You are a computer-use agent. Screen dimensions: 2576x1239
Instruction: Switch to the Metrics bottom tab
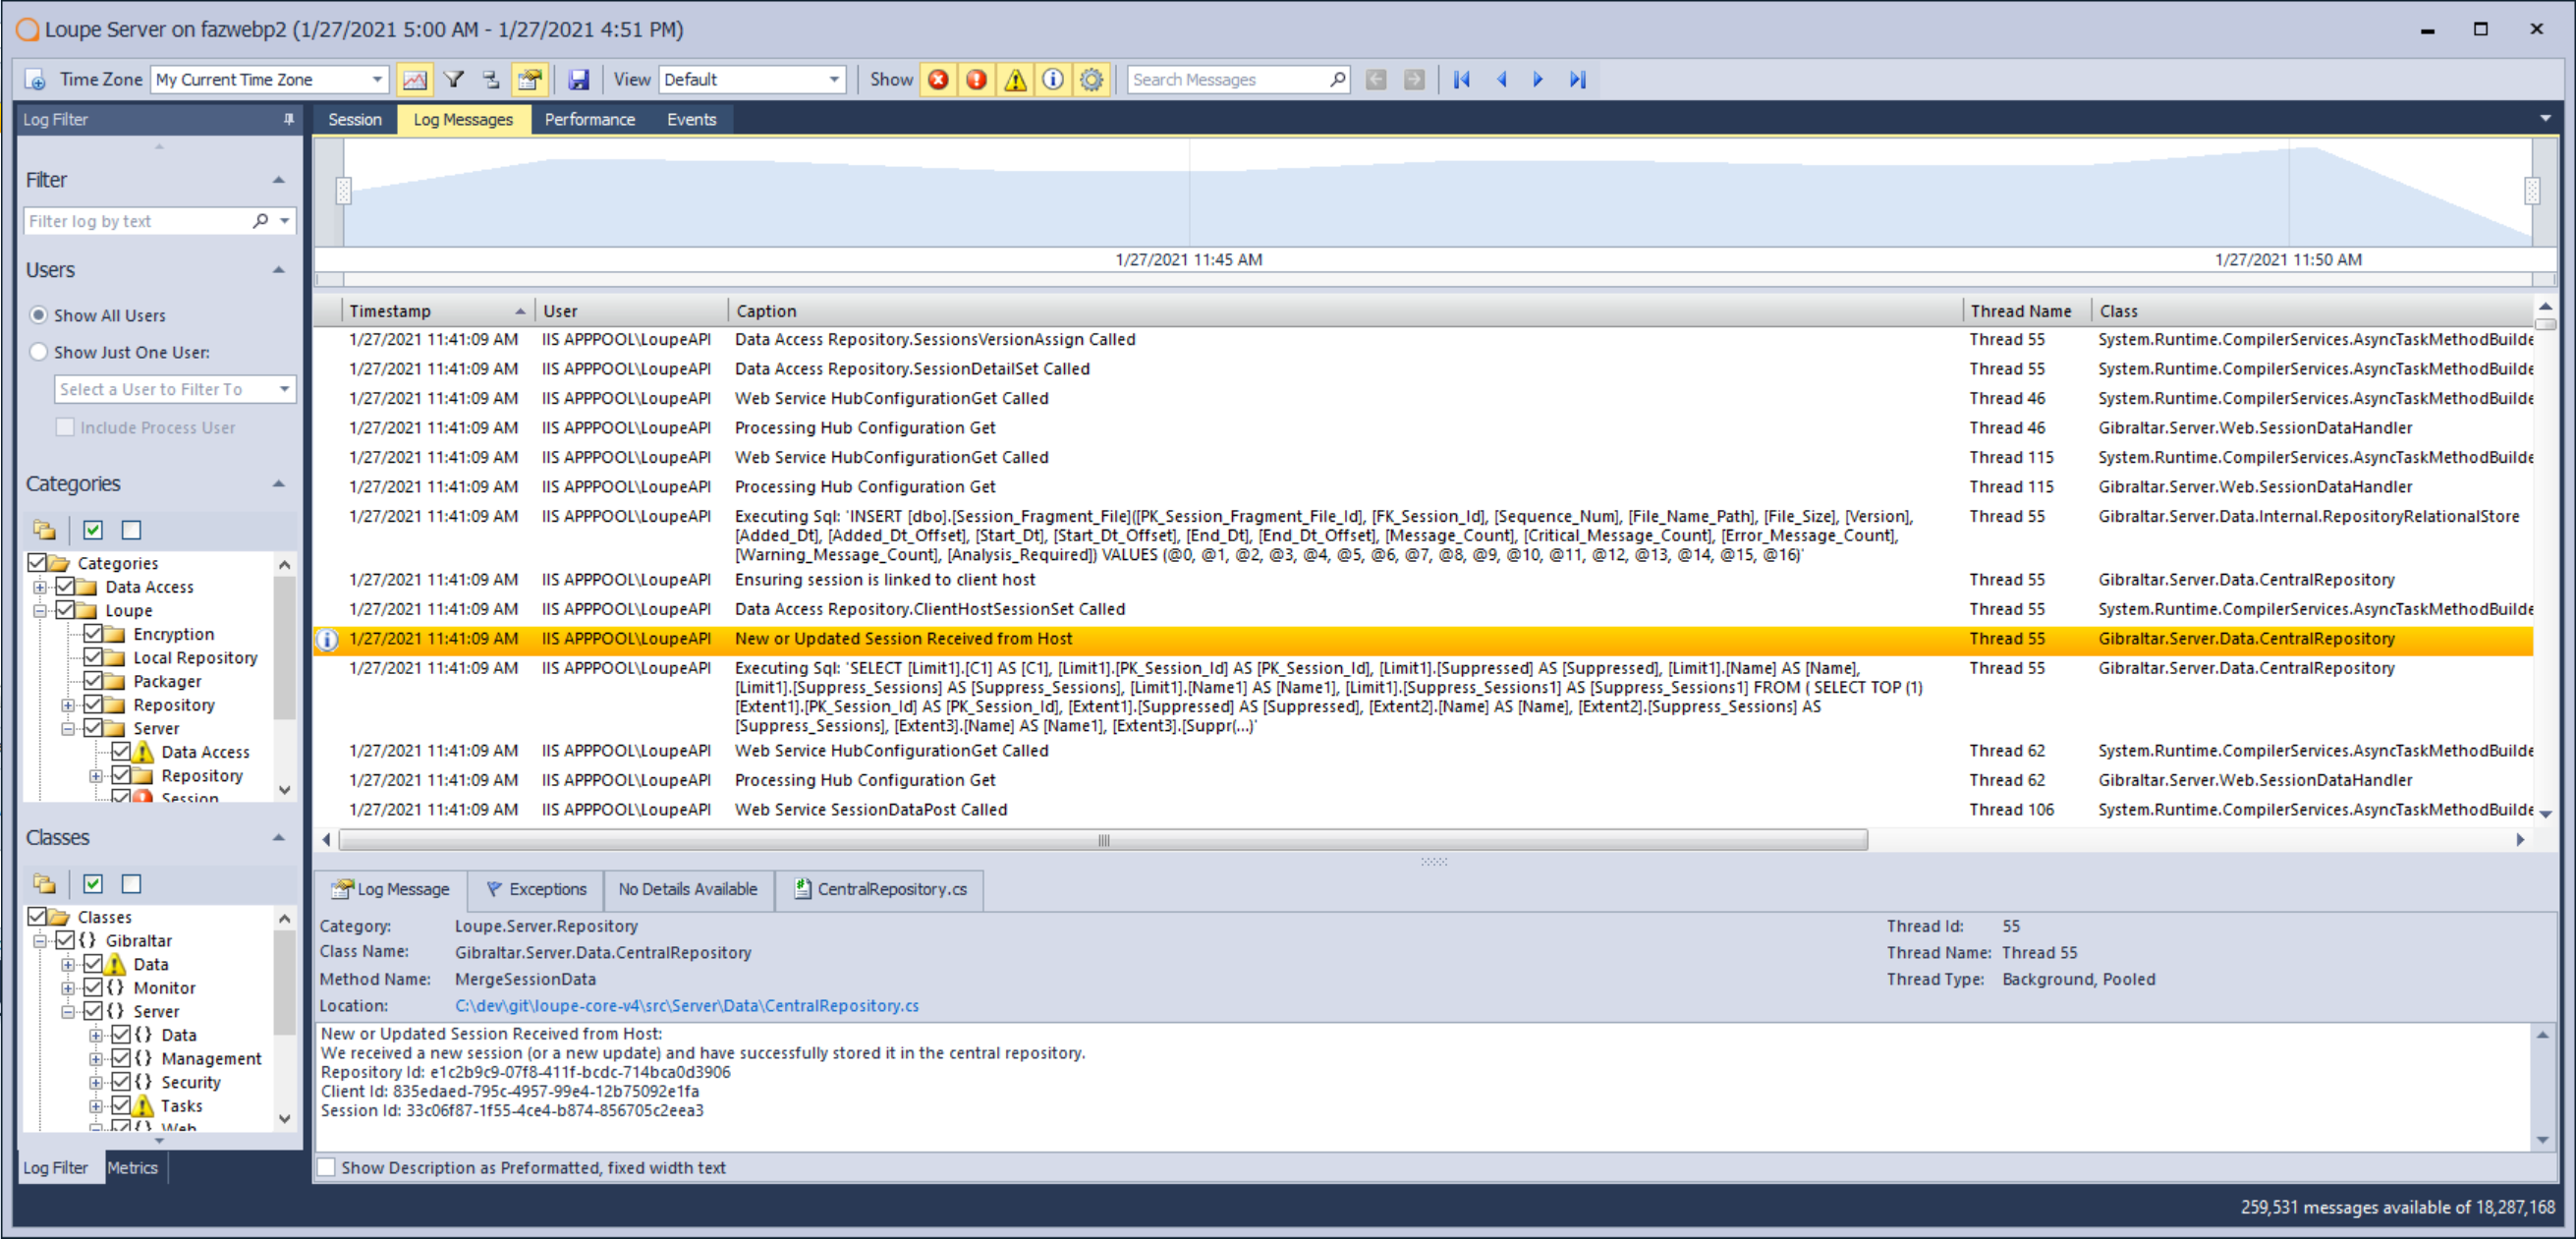[x=133, y=1168]
